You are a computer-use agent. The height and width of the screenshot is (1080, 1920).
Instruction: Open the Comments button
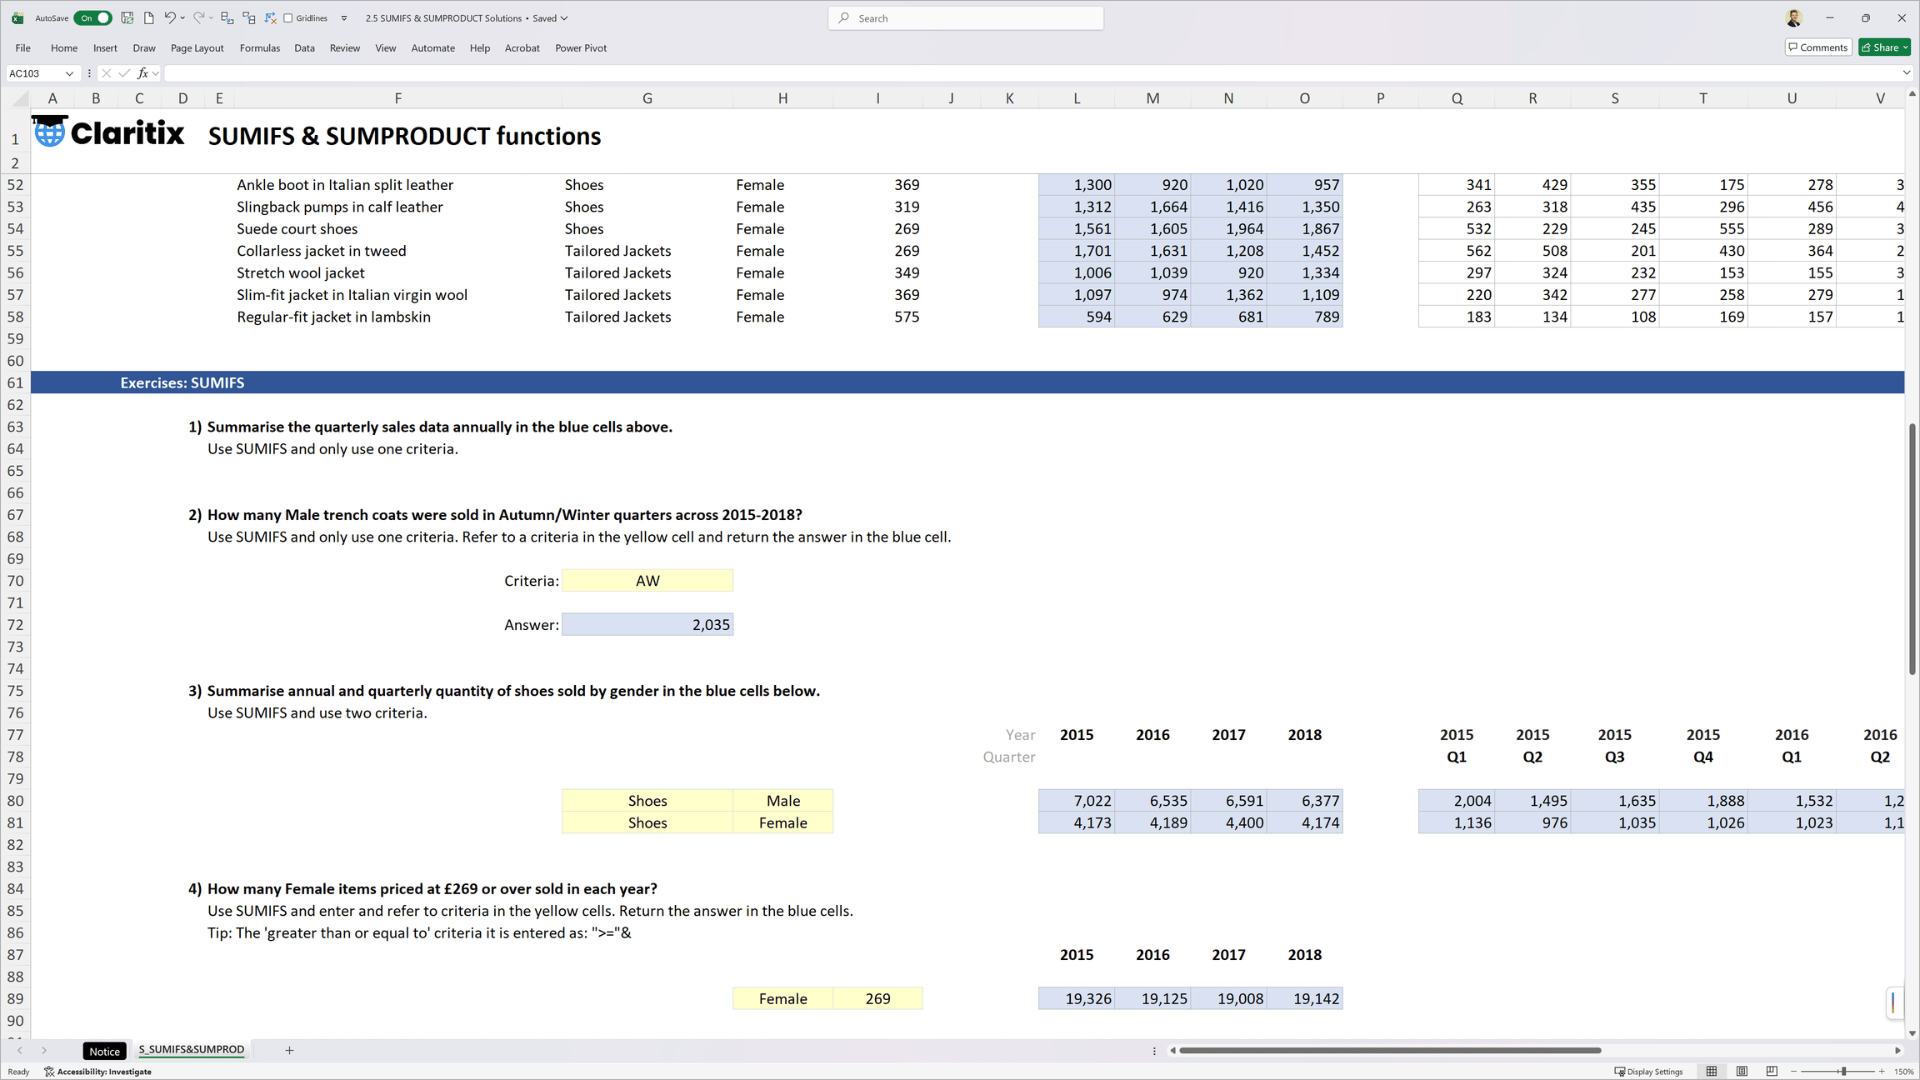1818,47
